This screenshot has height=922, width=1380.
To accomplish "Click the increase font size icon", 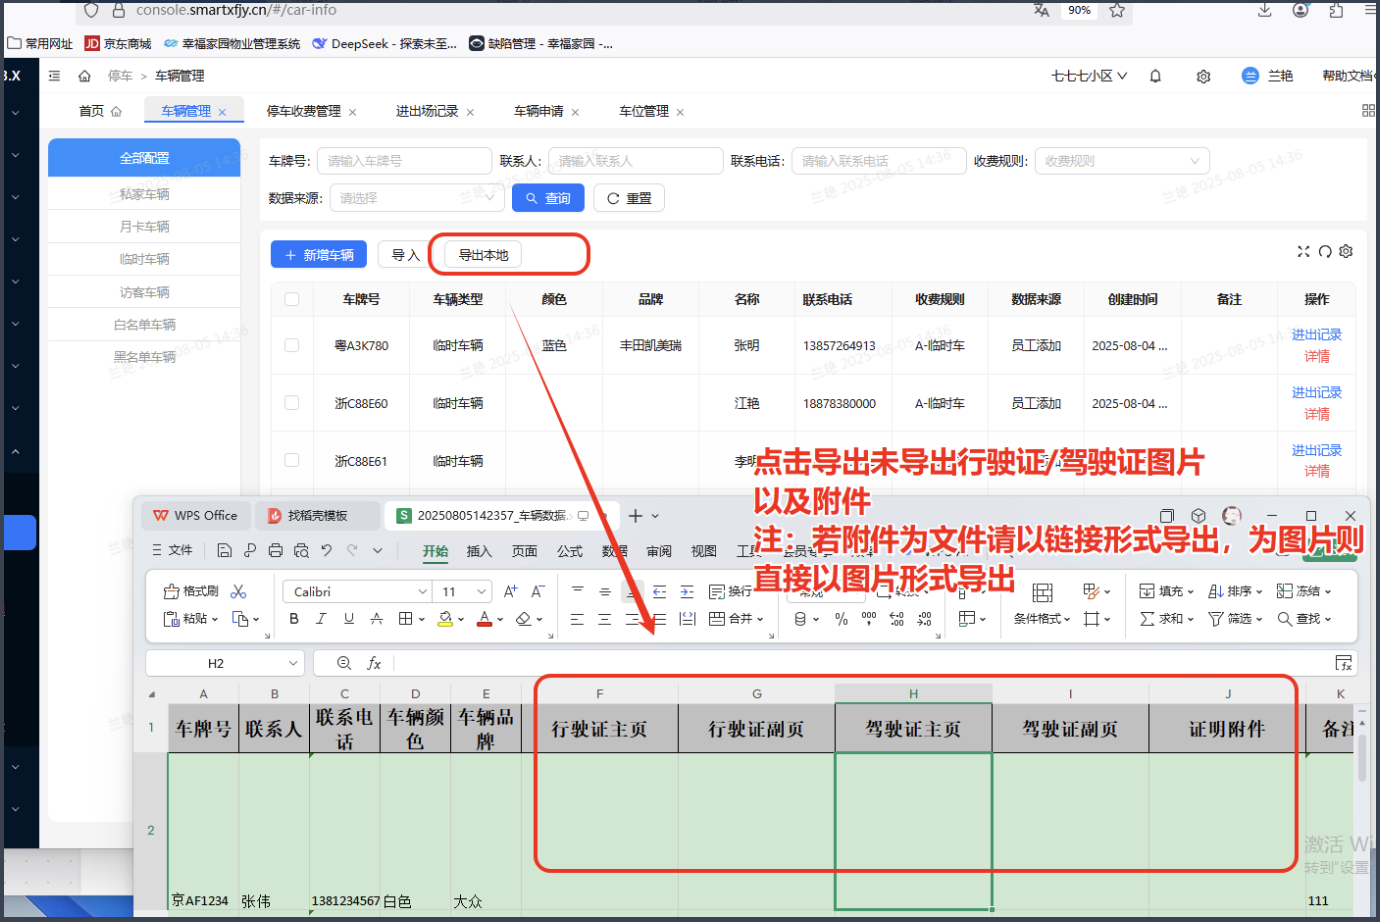I will tap(510, 591).
